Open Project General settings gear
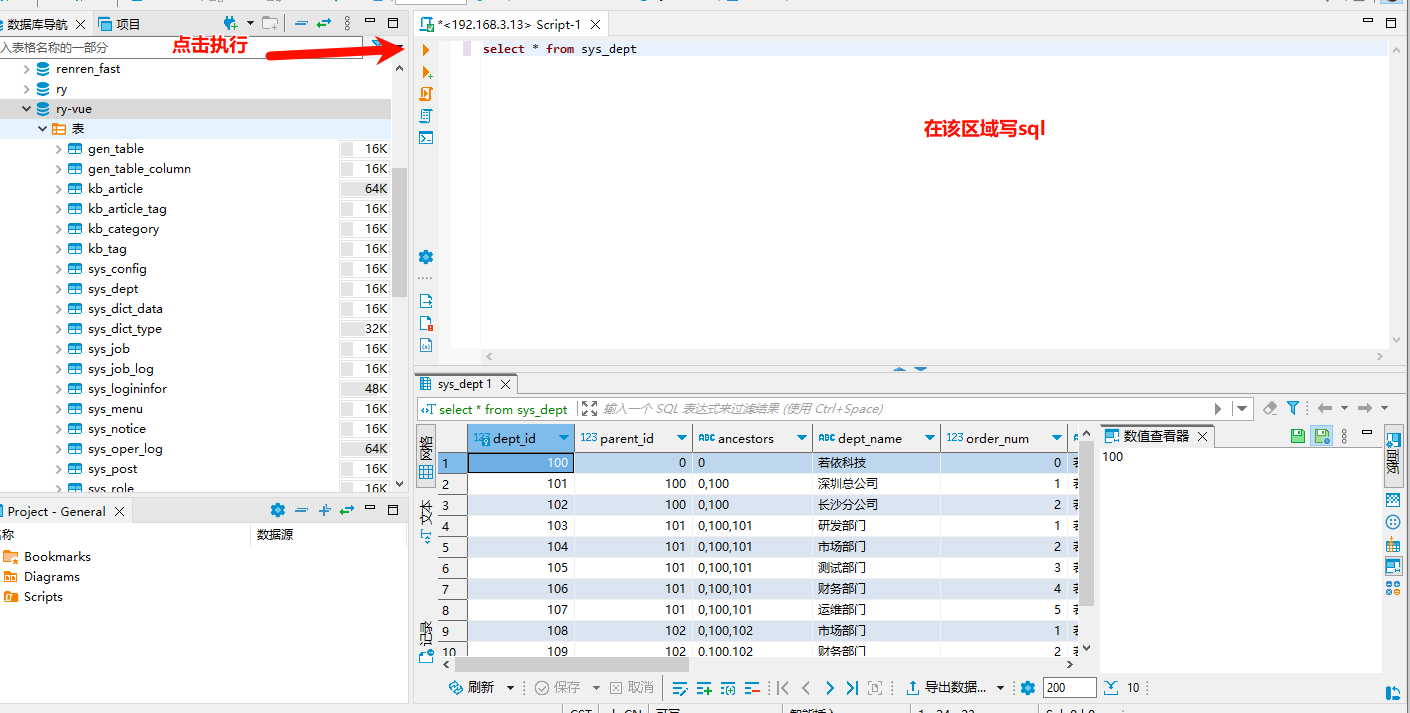This screenshot has width=1410, height=713. pos(278,510)
